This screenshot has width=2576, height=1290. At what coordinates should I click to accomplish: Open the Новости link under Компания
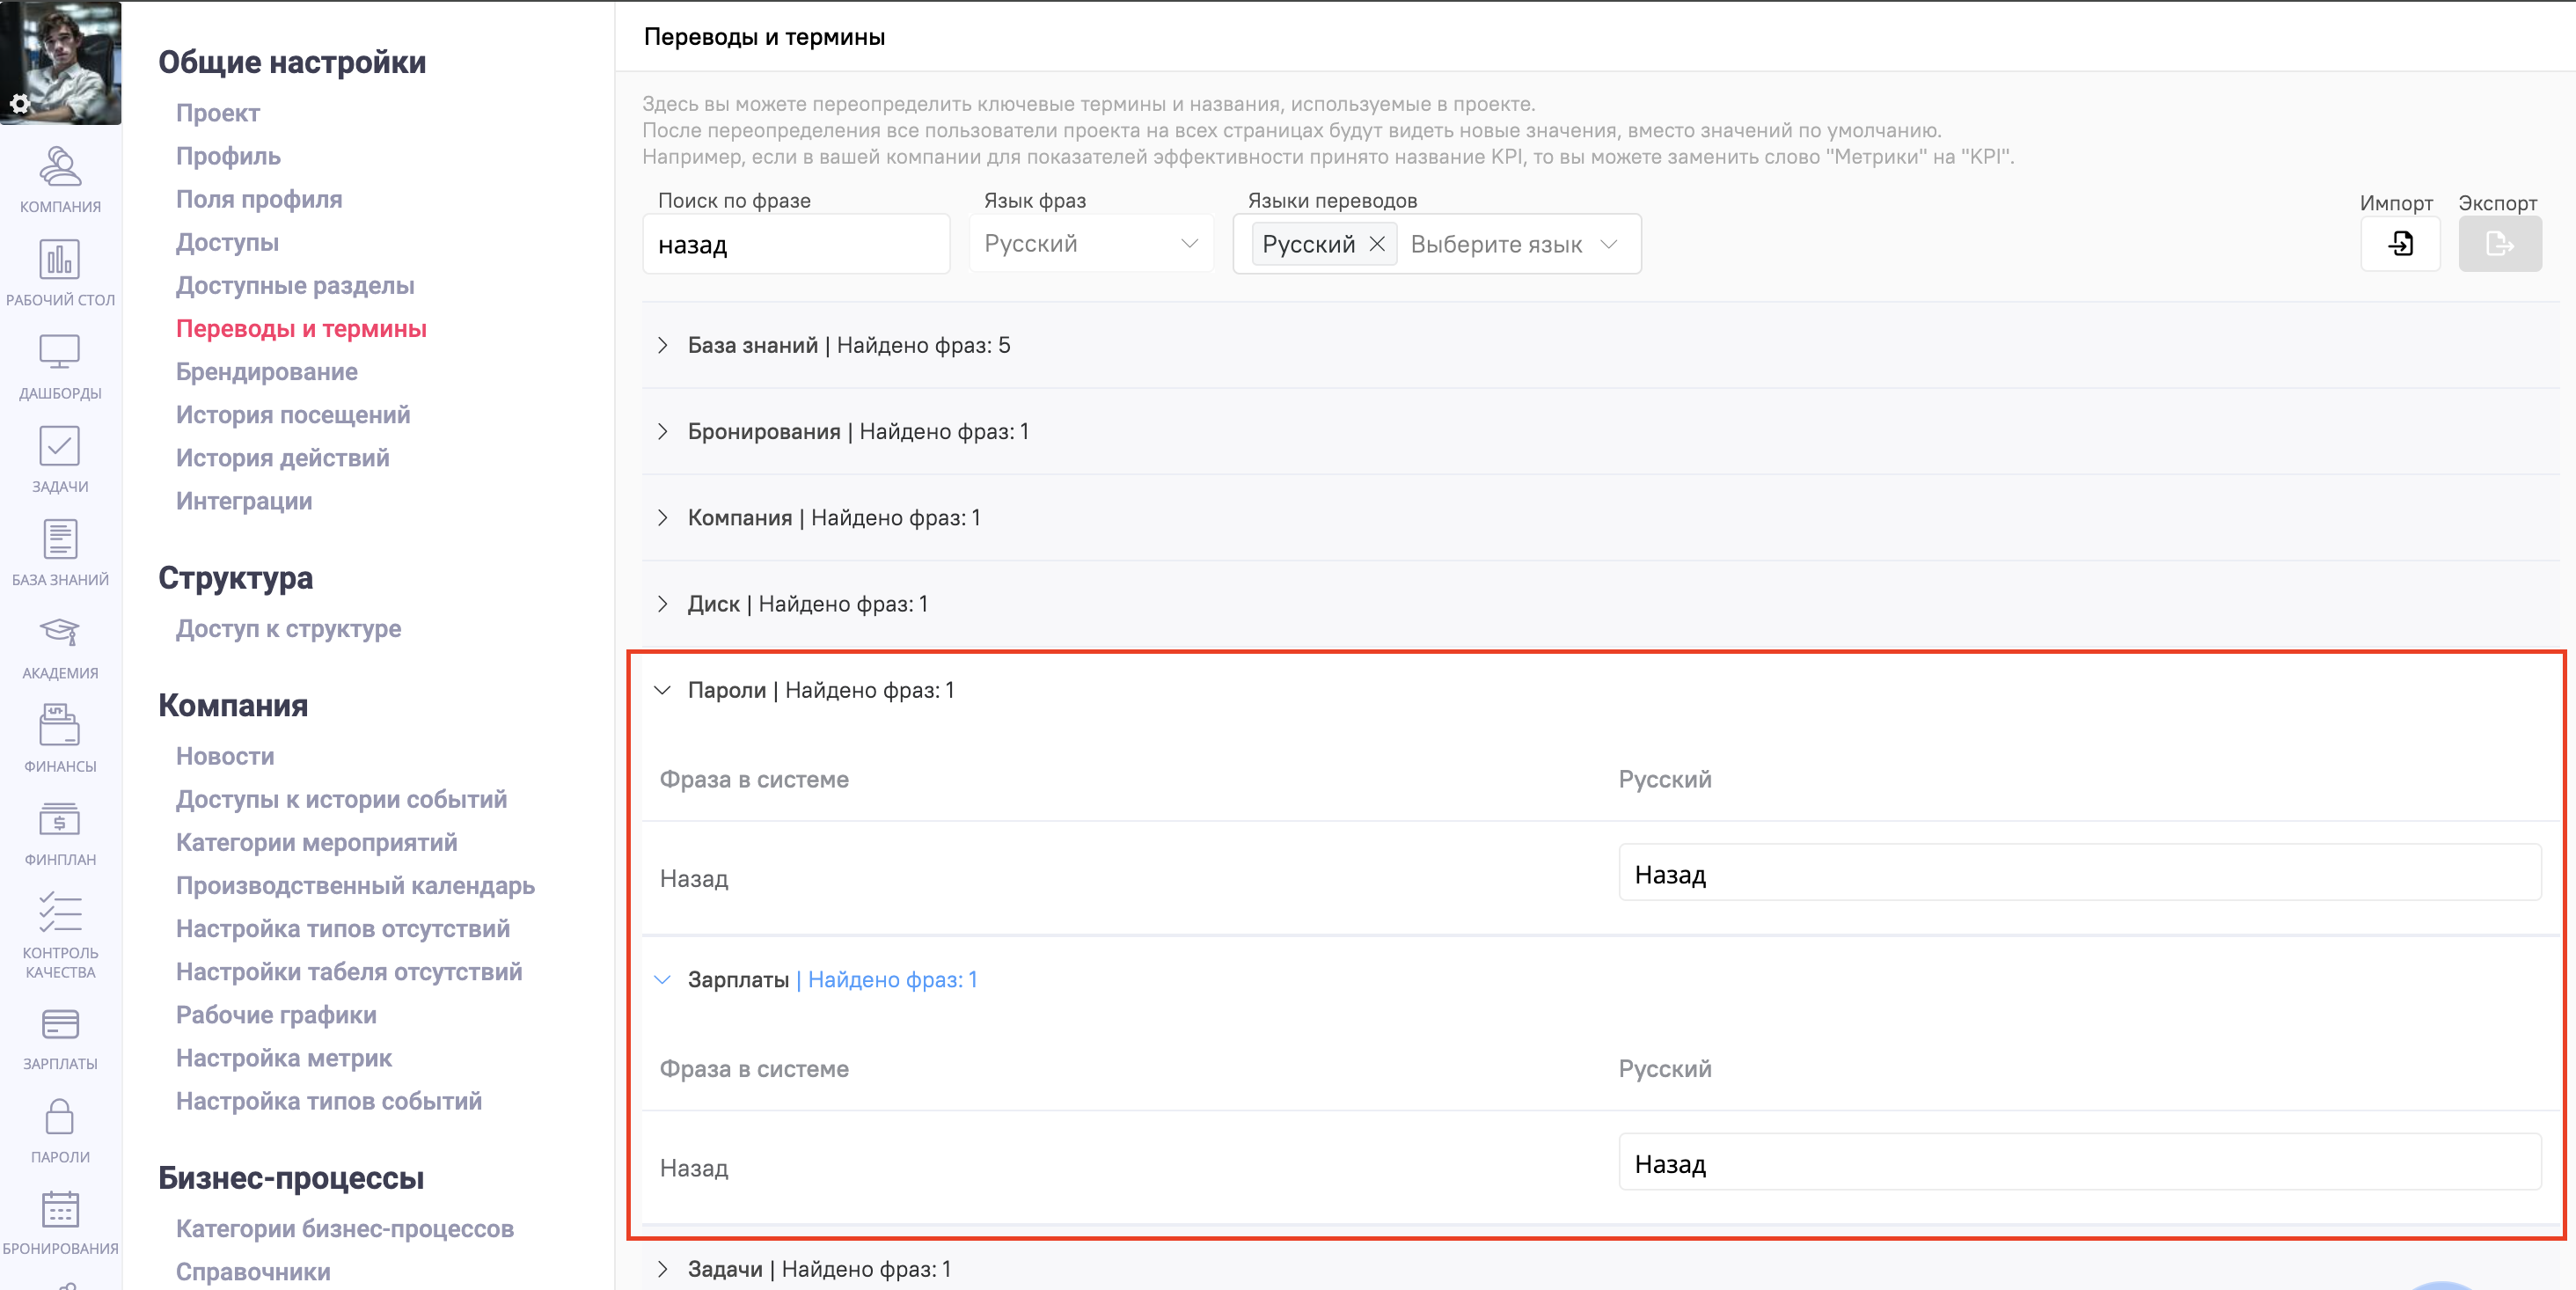pyautogui.click(x=225, y=756)
